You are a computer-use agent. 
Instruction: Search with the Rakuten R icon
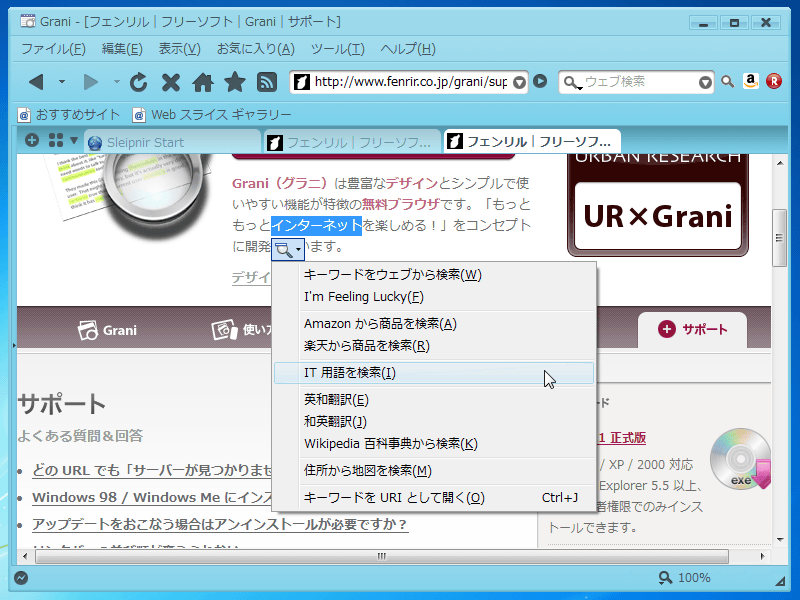[x=774, y=81]
